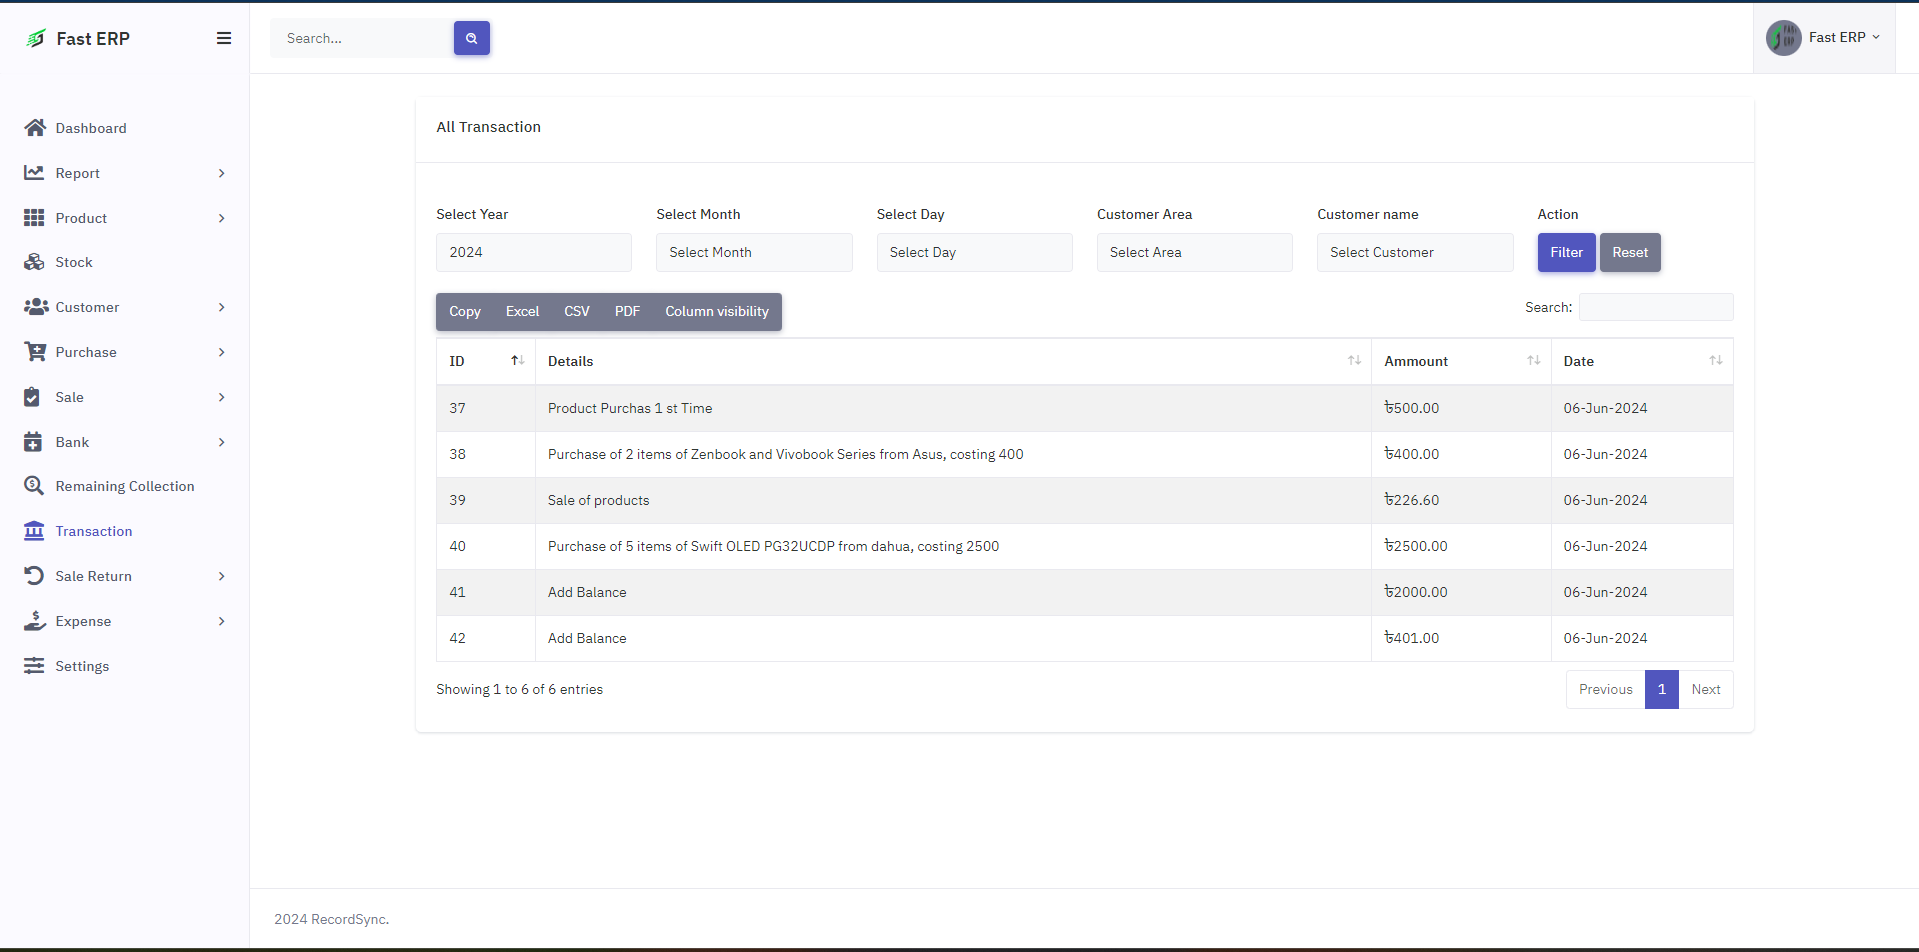The image size is (1919, 952).
Task: Click the Transaction bank building icon
Action: pyautogui.click(x=35, y=531)
